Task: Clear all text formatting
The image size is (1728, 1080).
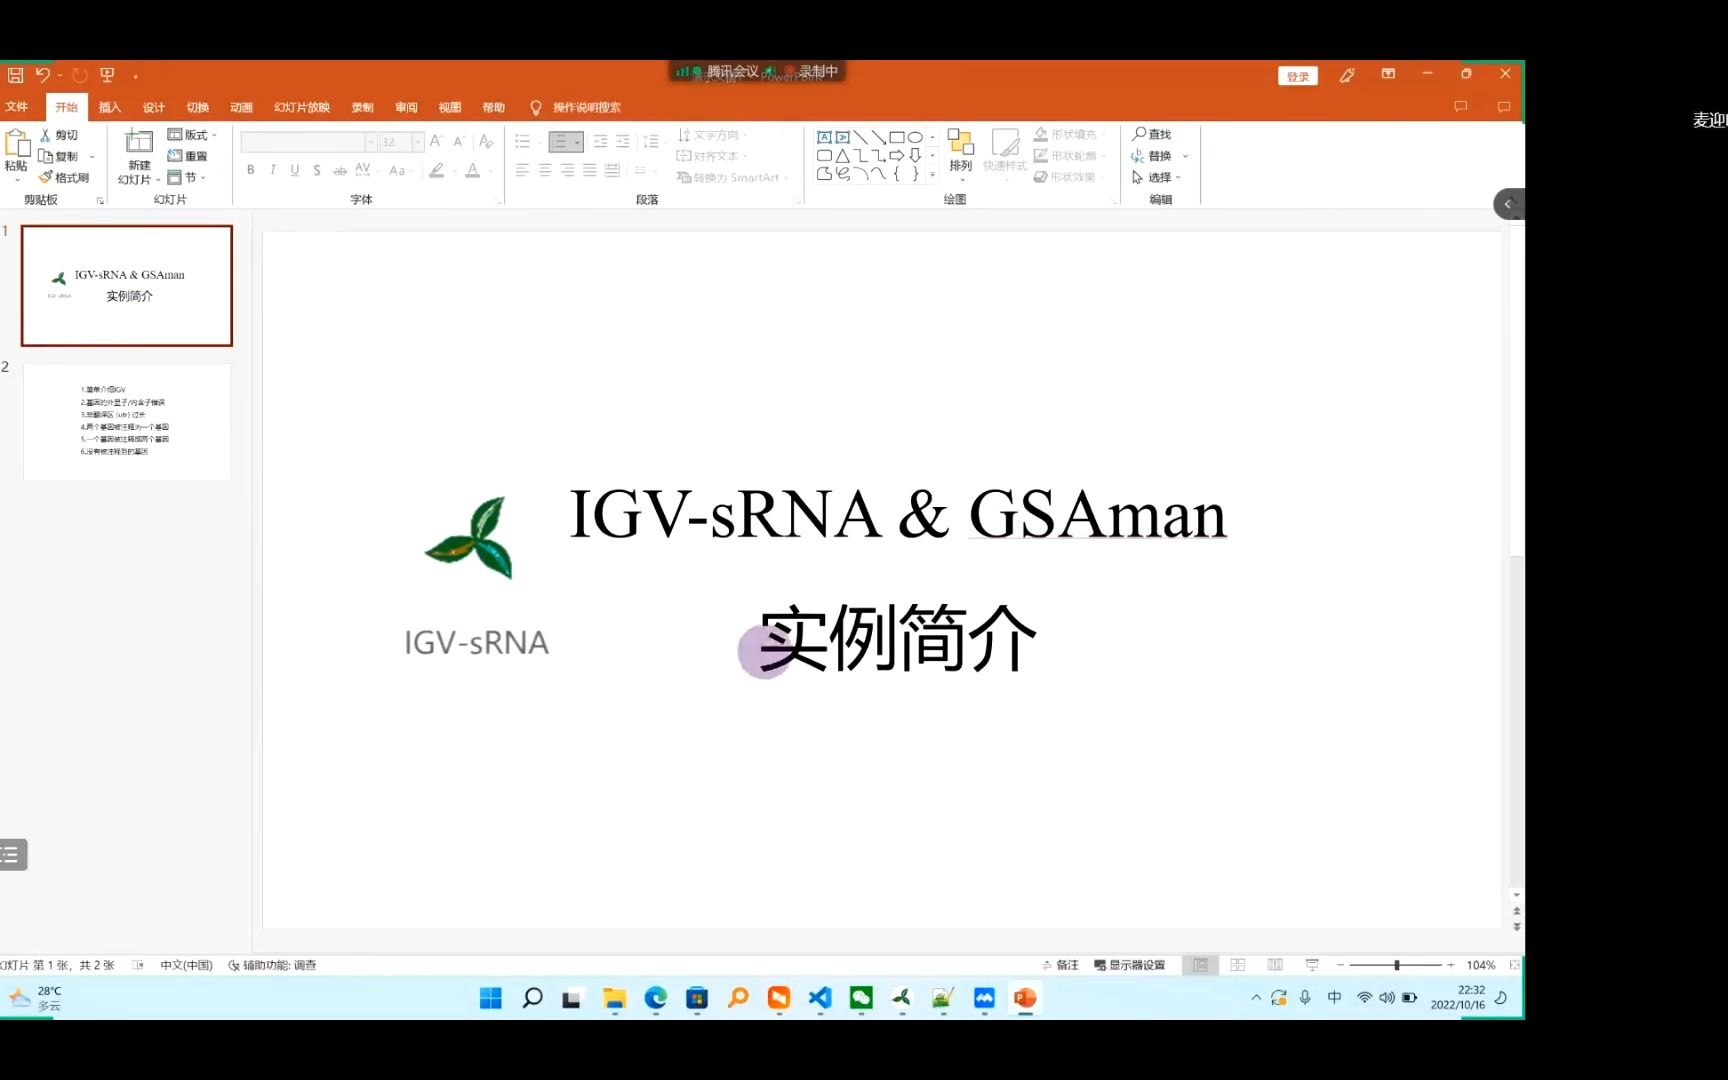Action: [486, 142]
